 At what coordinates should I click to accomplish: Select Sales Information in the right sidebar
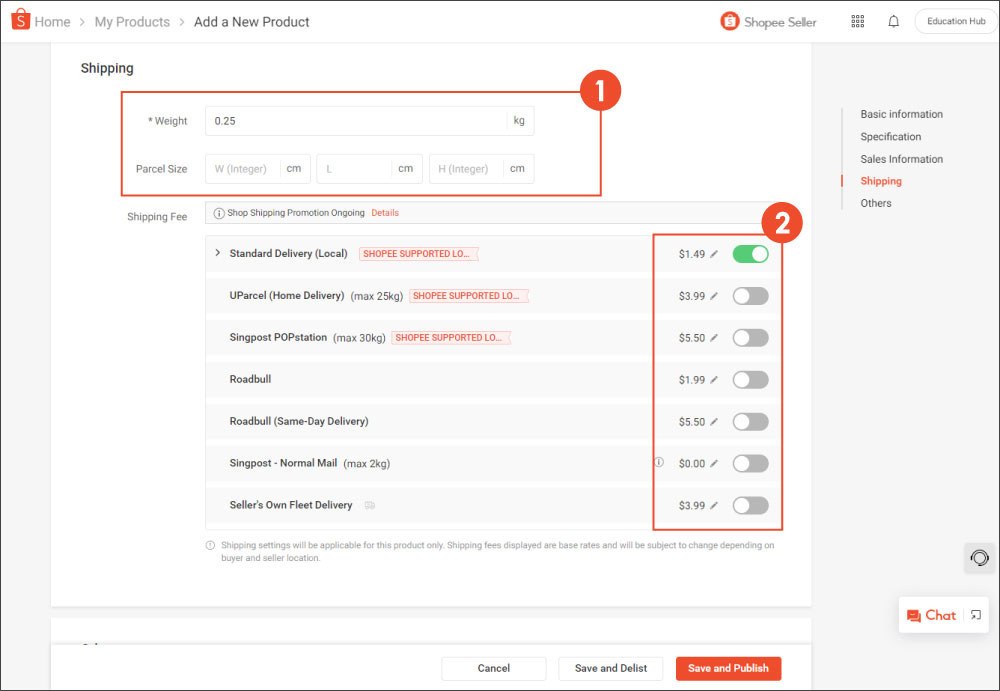[901, 158]
